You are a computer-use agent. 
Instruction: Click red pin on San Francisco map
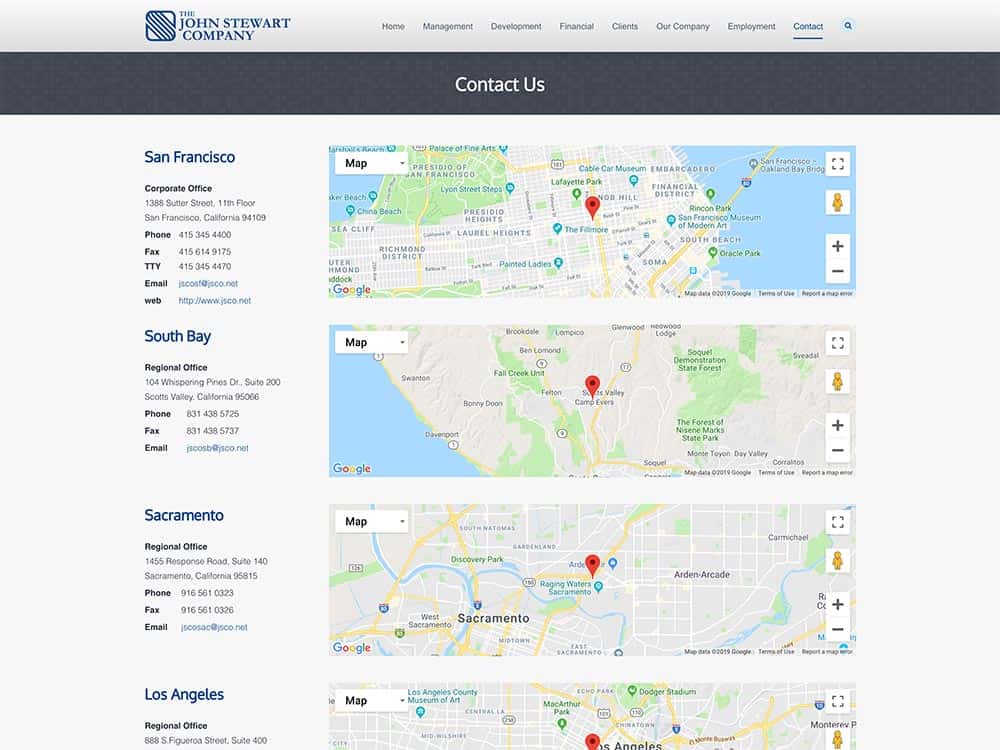592,207
